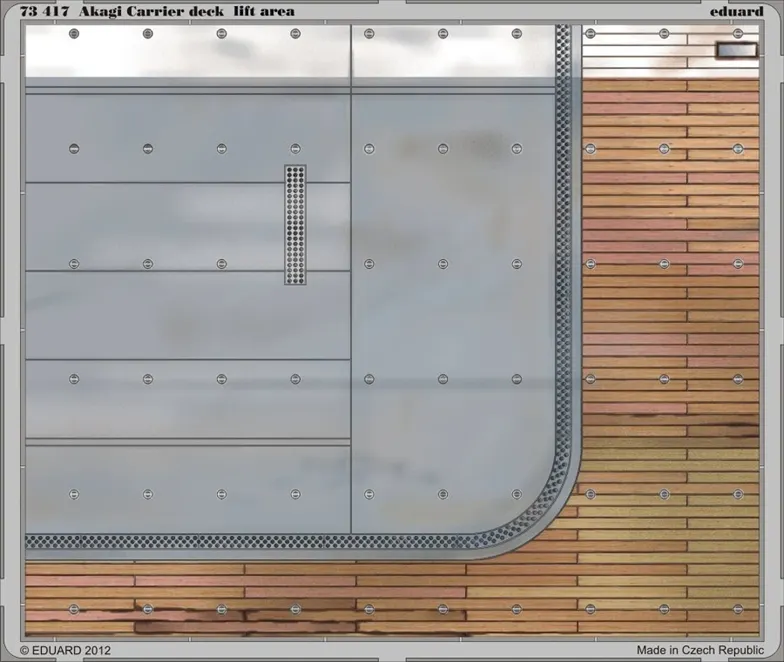The width and height of the screenshot is (784, 662).
Task: Click the rivet directly above the perforated grille
Action: point(295,149)
